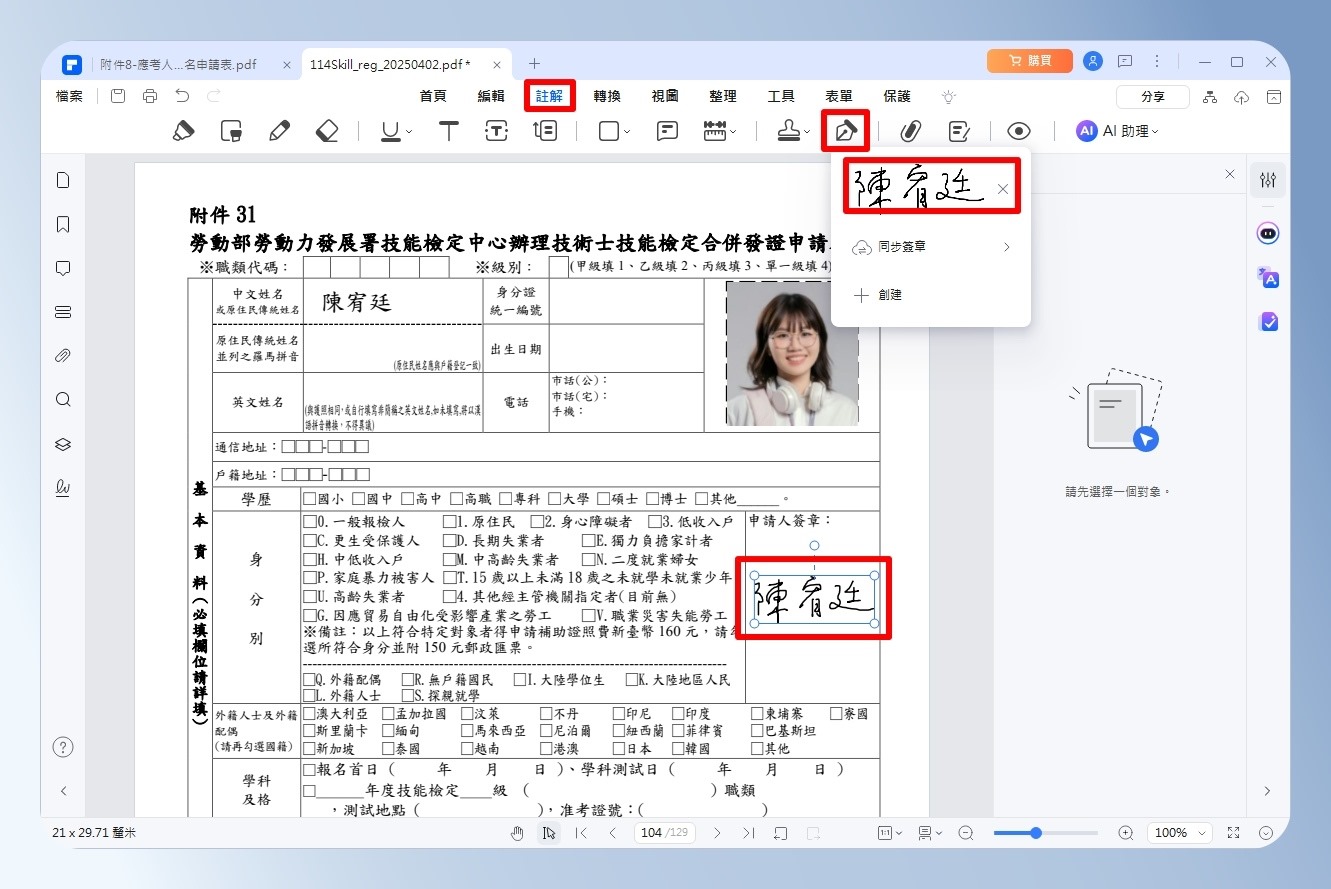Image resolution: width=1331 pixels, height=889 pixels.
Task: Open the 表單 menu tab
Action: (839, 96)
